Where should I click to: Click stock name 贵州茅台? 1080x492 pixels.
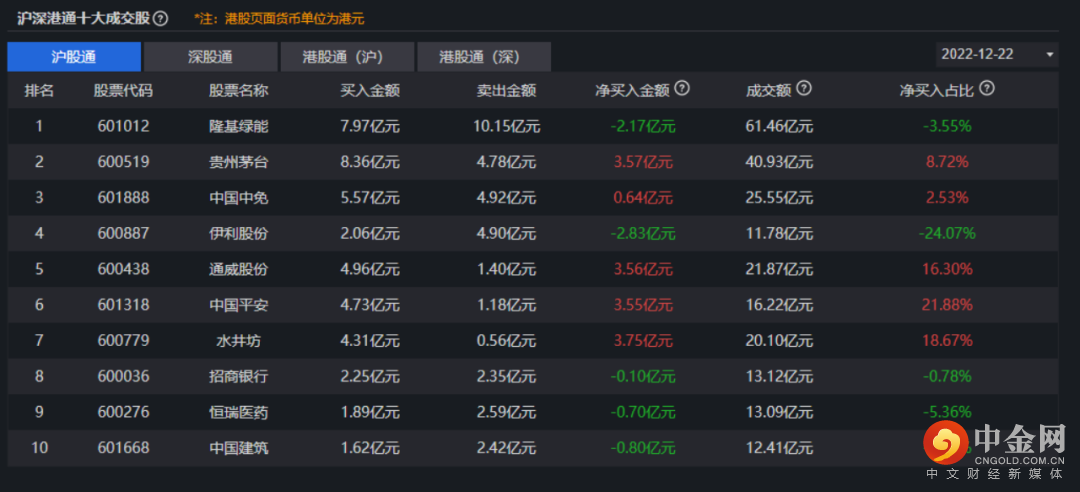click(x=238, y=162)
